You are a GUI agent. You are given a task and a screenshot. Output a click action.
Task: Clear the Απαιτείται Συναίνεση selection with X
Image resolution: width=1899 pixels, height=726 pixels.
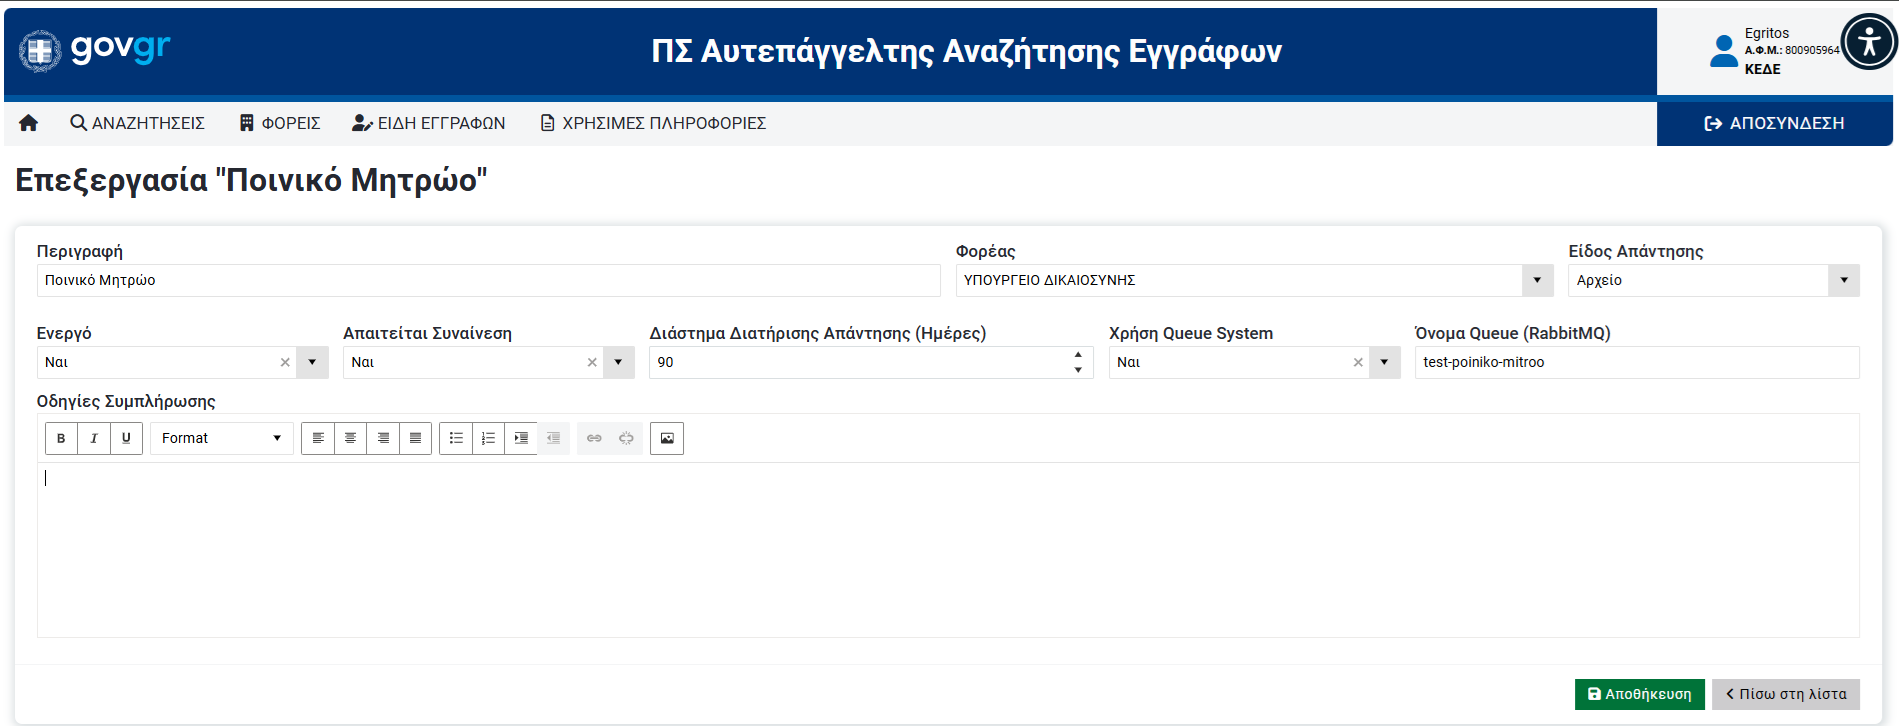592,362
